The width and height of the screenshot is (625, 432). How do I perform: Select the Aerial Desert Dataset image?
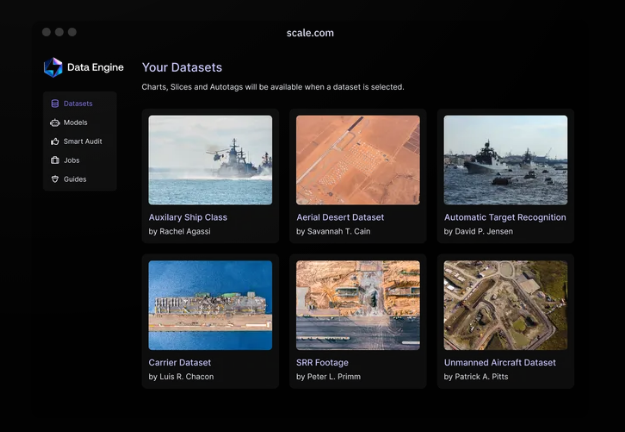(357, 160)
